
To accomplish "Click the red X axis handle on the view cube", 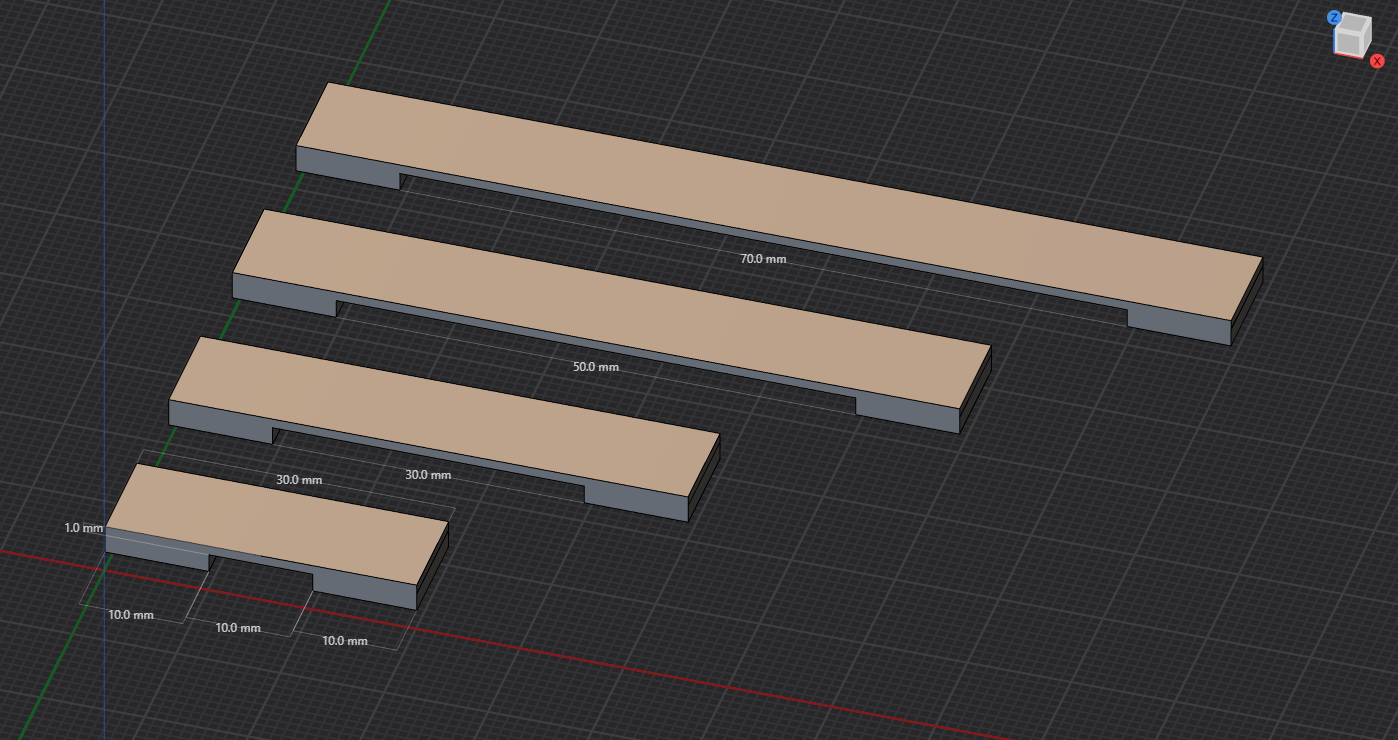I will pos(1377,61).
